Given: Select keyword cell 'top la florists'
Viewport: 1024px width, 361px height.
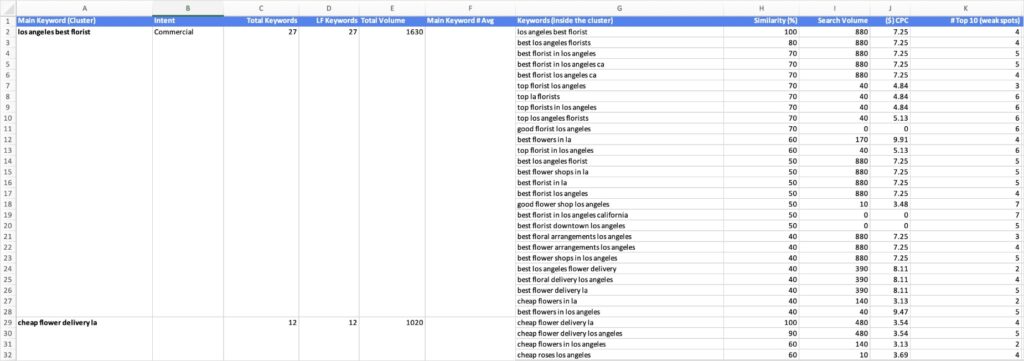Looking at the screenshot, I should (x=618, y=97).
